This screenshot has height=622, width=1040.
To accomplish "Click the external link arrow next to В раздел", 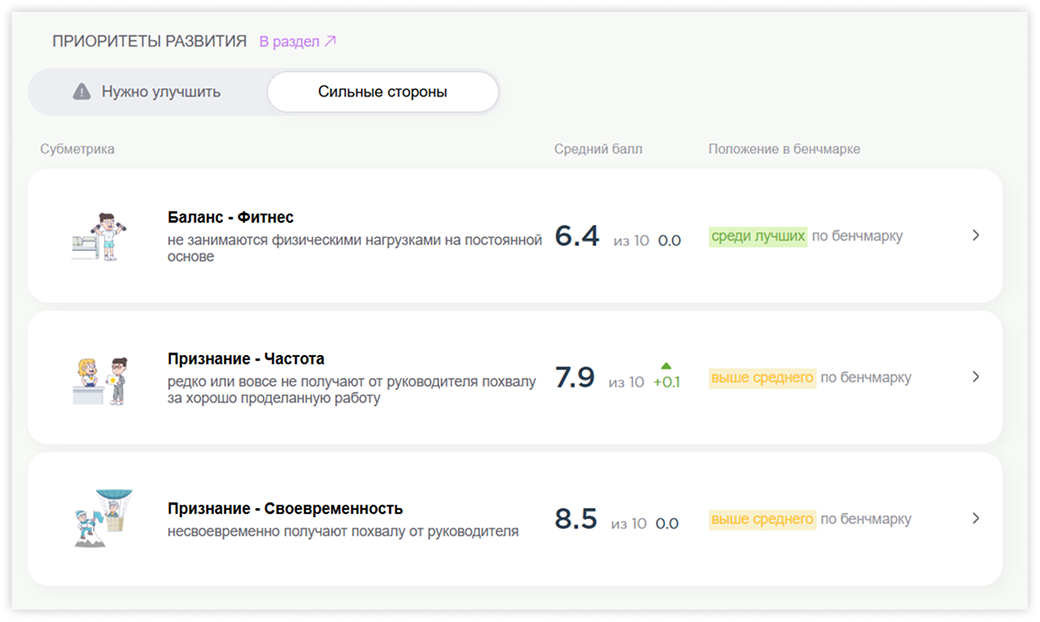I will tap(330, 42).
